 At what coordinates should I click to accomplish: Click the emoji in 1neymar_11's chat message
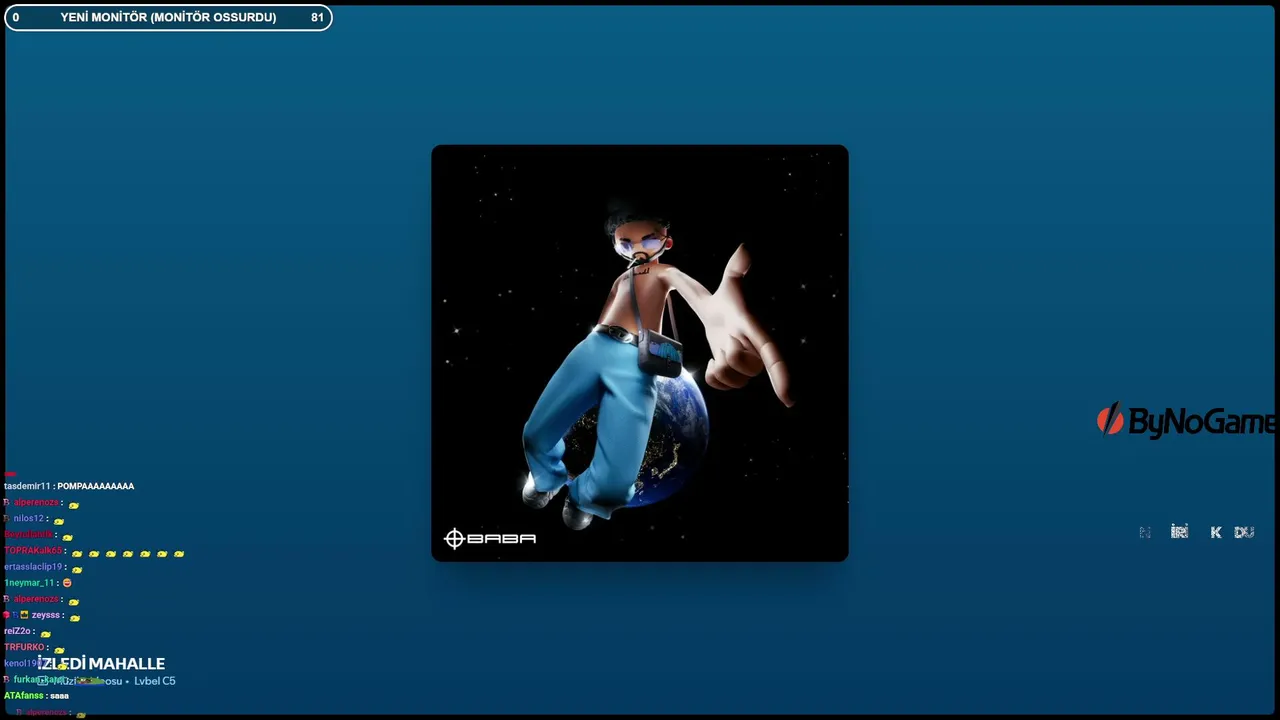point(67,583)
